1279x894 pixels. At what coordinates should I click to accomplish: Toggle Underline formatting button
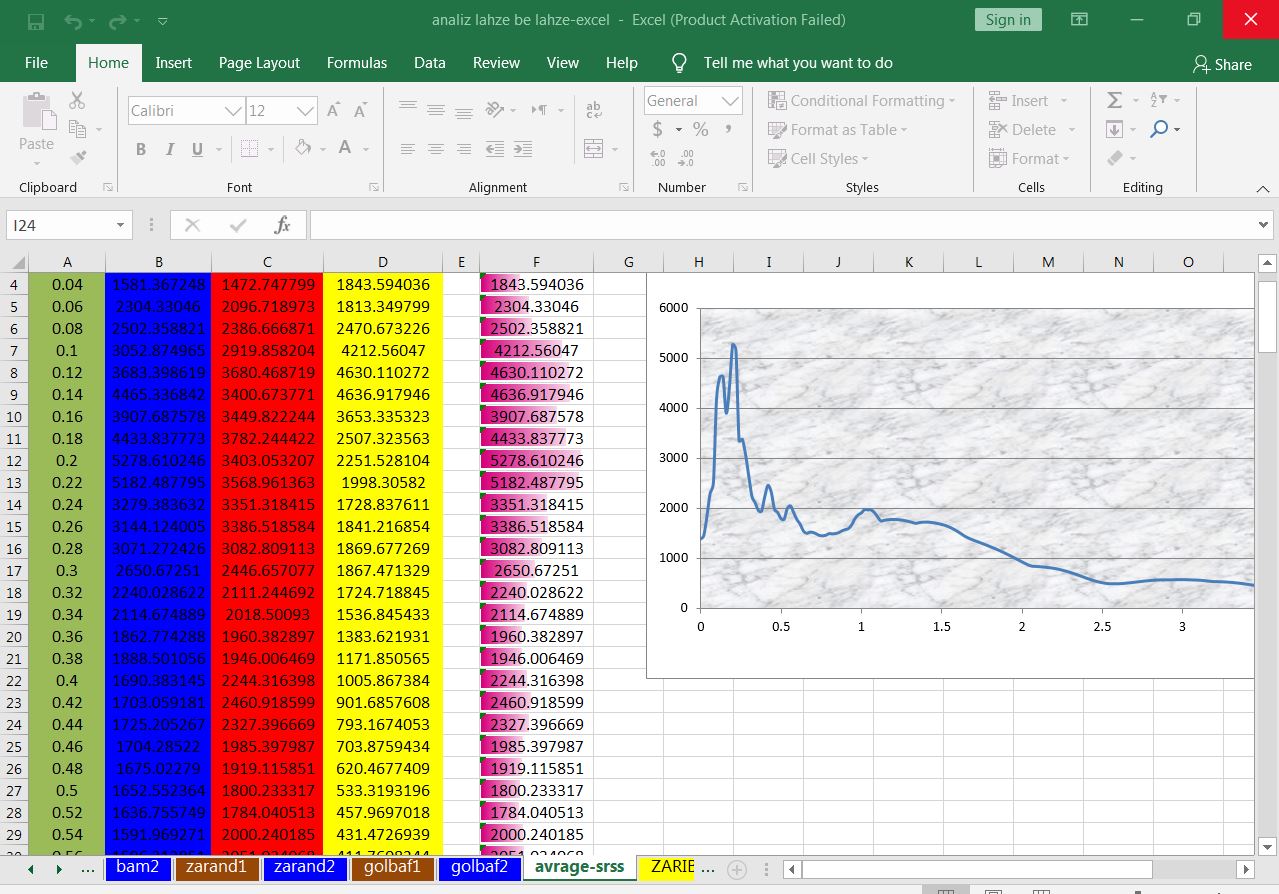tap(197, 149)
